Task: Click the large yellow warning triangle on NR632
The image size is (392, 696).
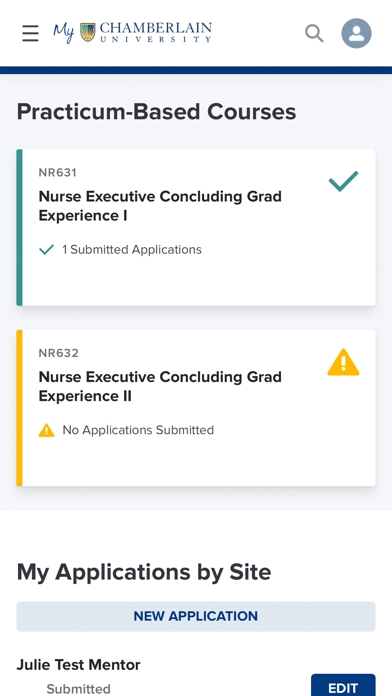Action: tap(343, 362)
